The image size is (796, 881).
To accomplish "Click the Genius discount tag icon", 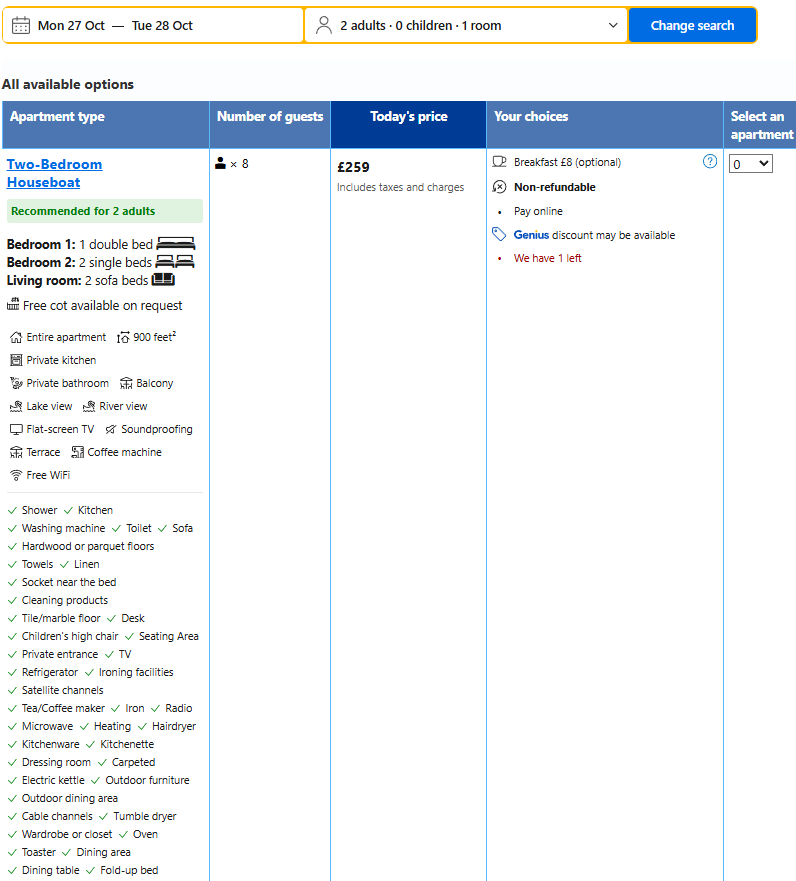I will [x=500, y=235].
